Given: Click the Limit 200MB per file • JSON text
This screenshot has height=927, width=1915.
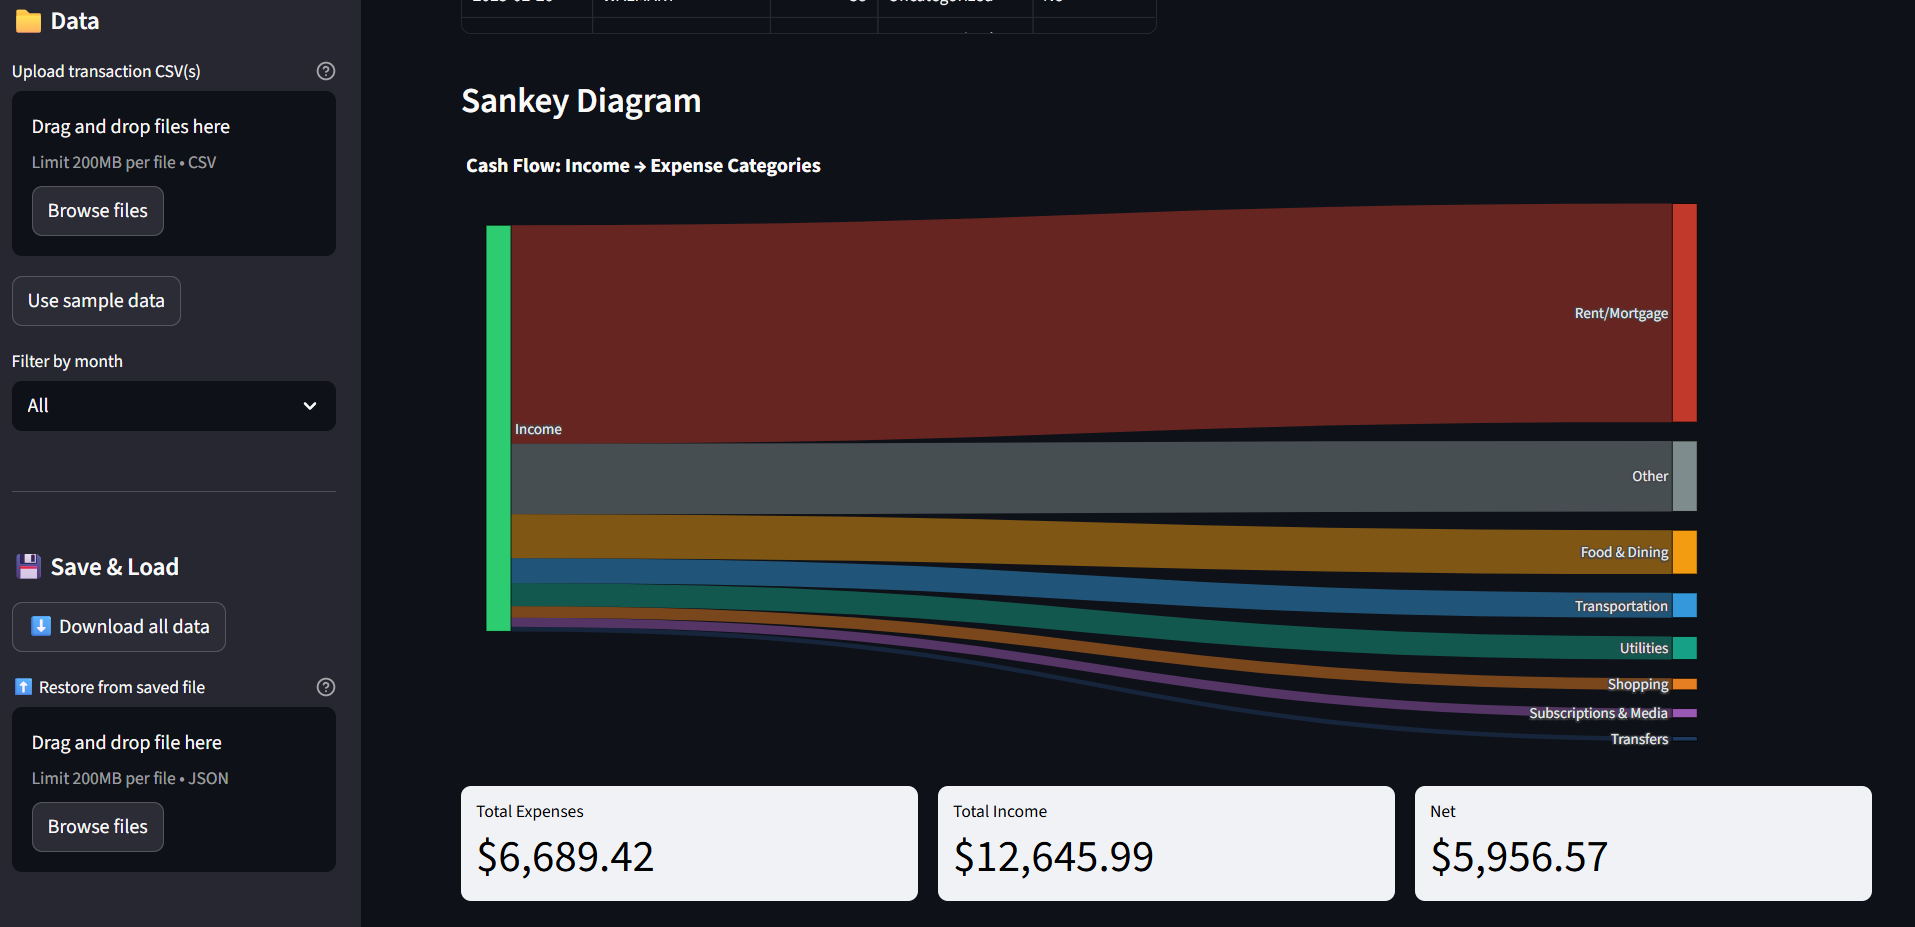Looking at the screenshot, I should 130,778.
